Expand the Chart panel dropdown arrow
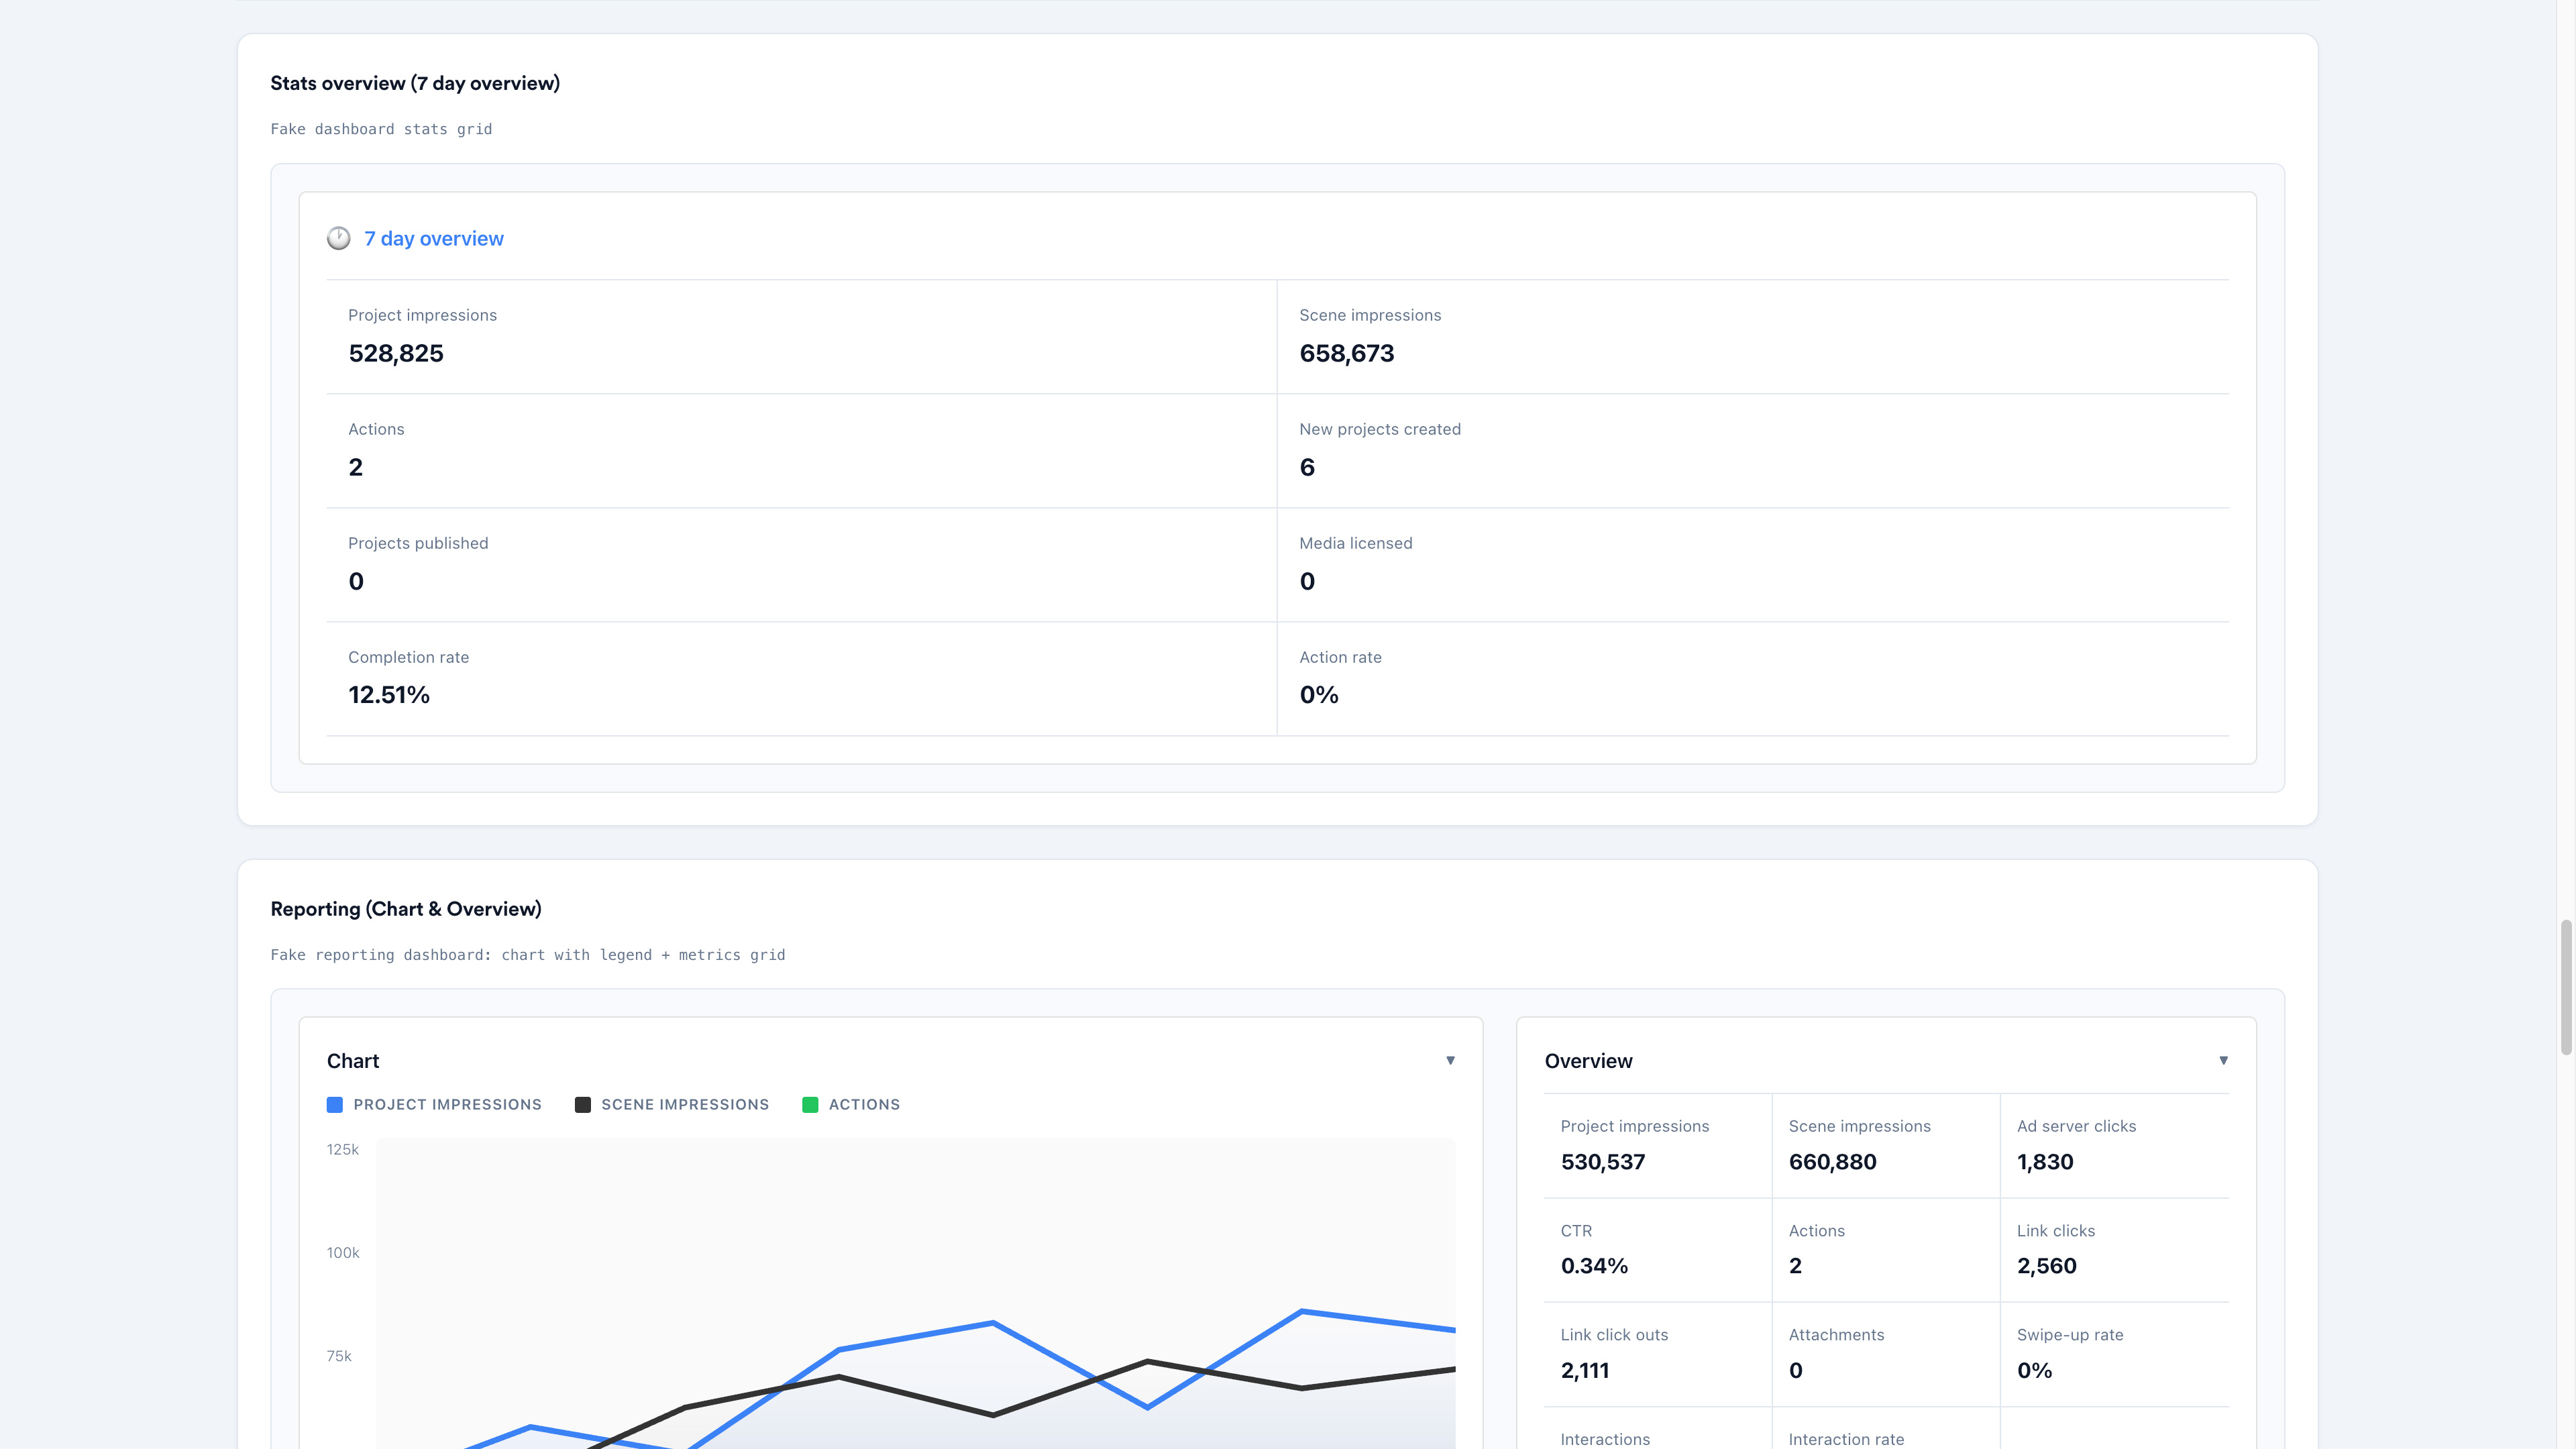The width and height of the screenshot is (2576, 1449). tap(1450, 1060)
